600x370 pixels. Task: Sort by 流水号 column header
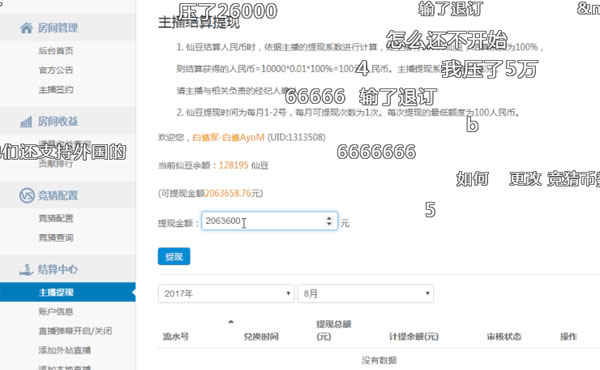click(176, 337)
